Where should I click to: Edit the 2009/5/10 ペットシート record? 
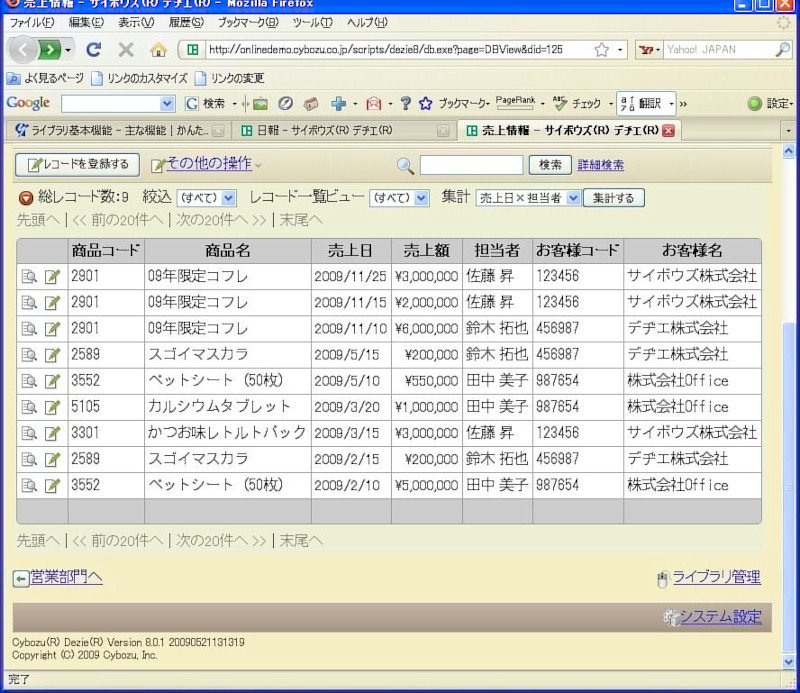pos(52,381)
